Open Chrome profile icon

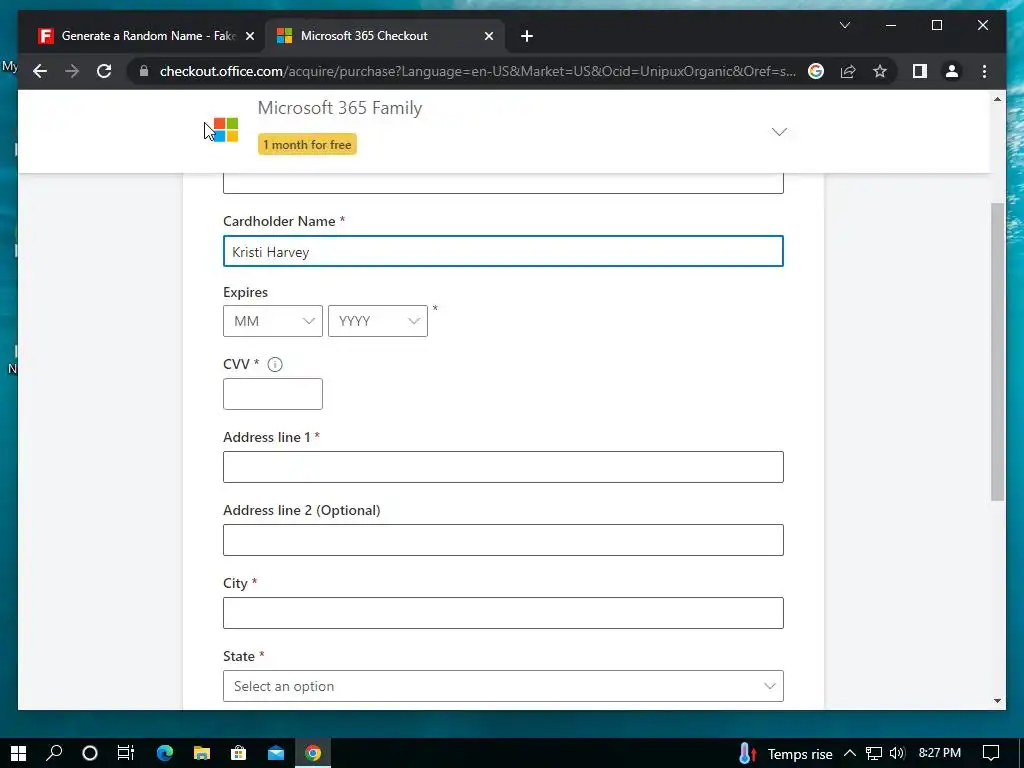[952, 71]
